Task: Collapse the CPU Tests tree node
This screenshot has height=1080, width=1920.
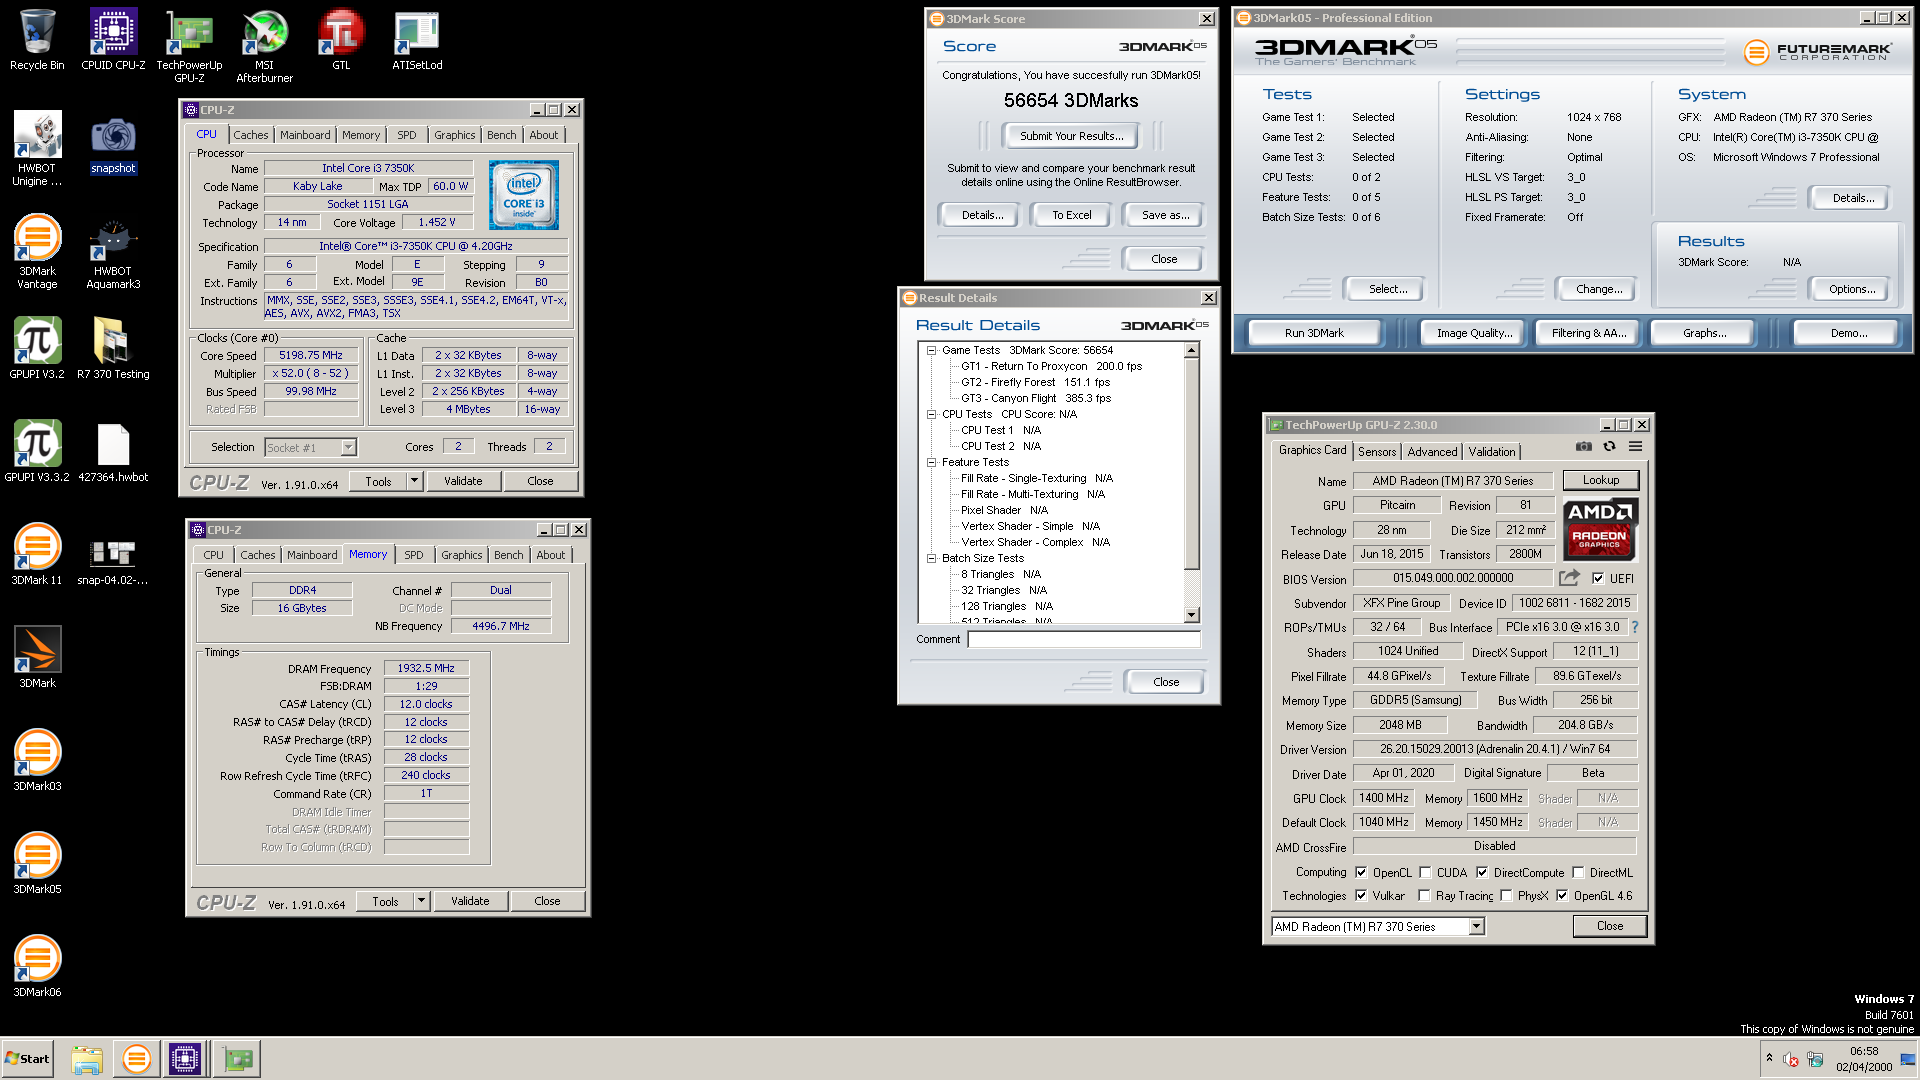Action: coord(932,414)
